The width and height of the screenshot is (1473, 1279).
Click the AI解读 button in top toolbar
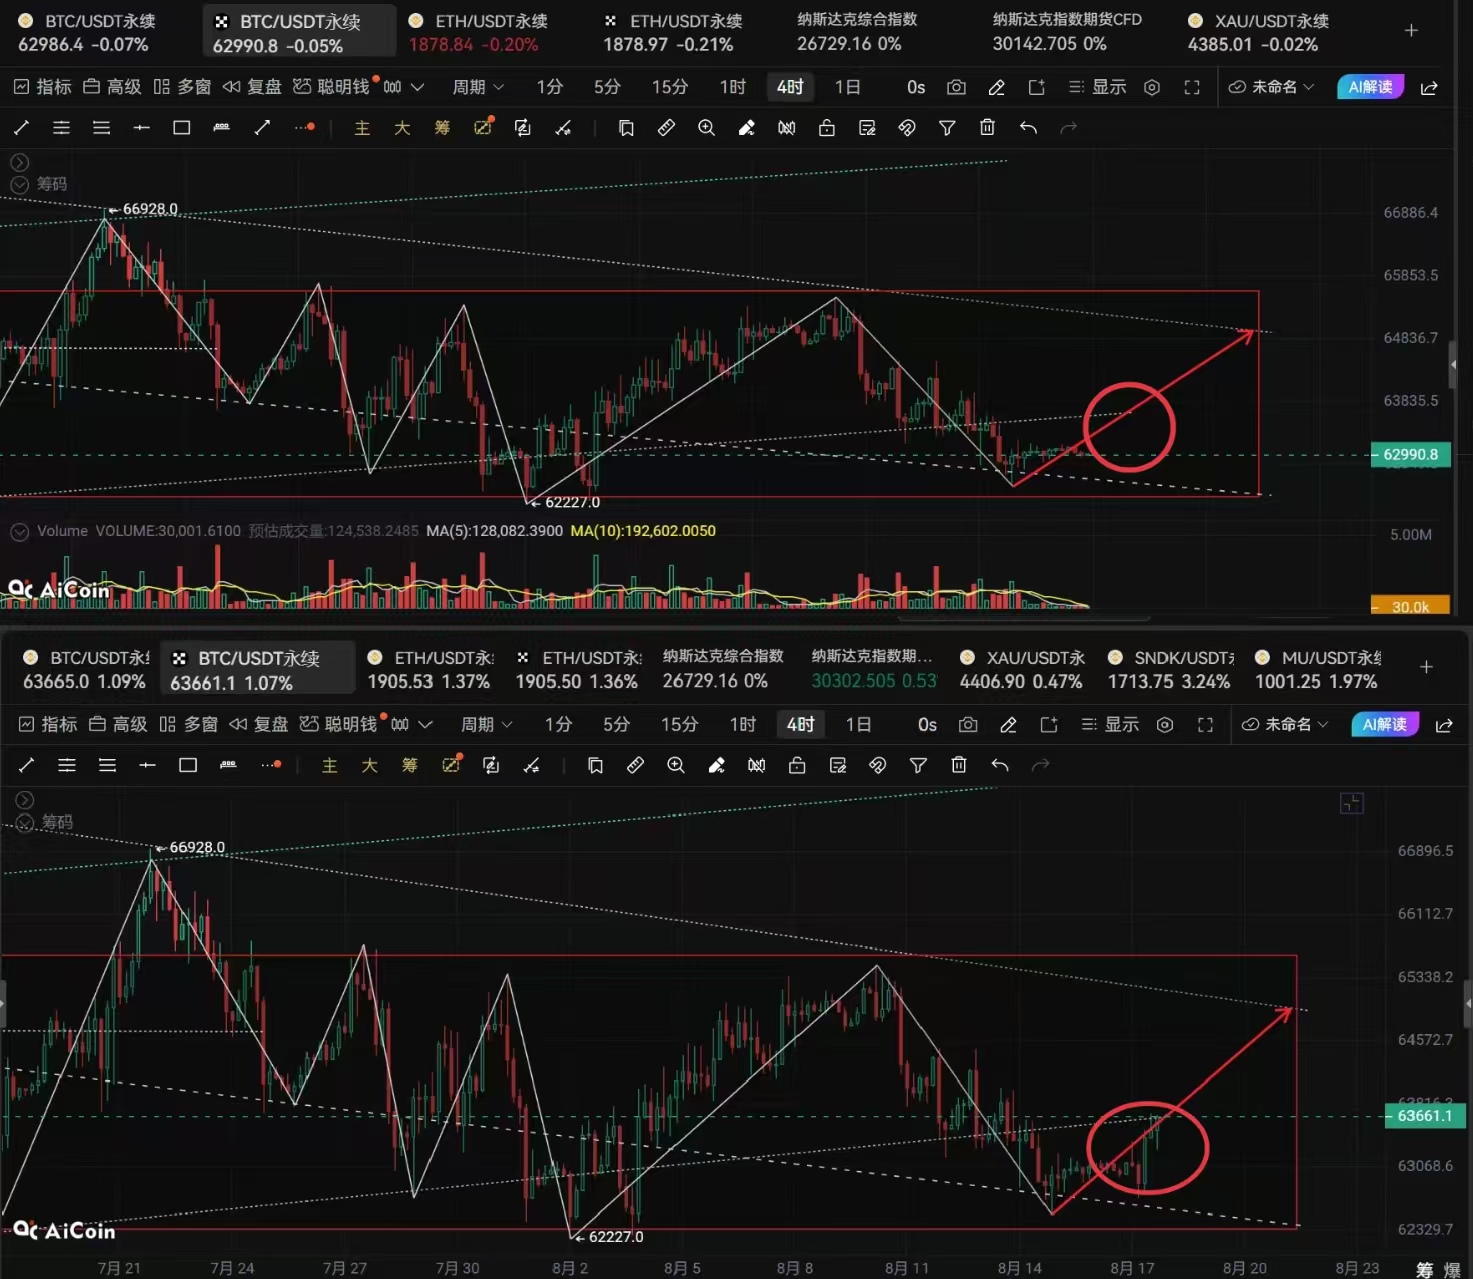pos(1370,87)
